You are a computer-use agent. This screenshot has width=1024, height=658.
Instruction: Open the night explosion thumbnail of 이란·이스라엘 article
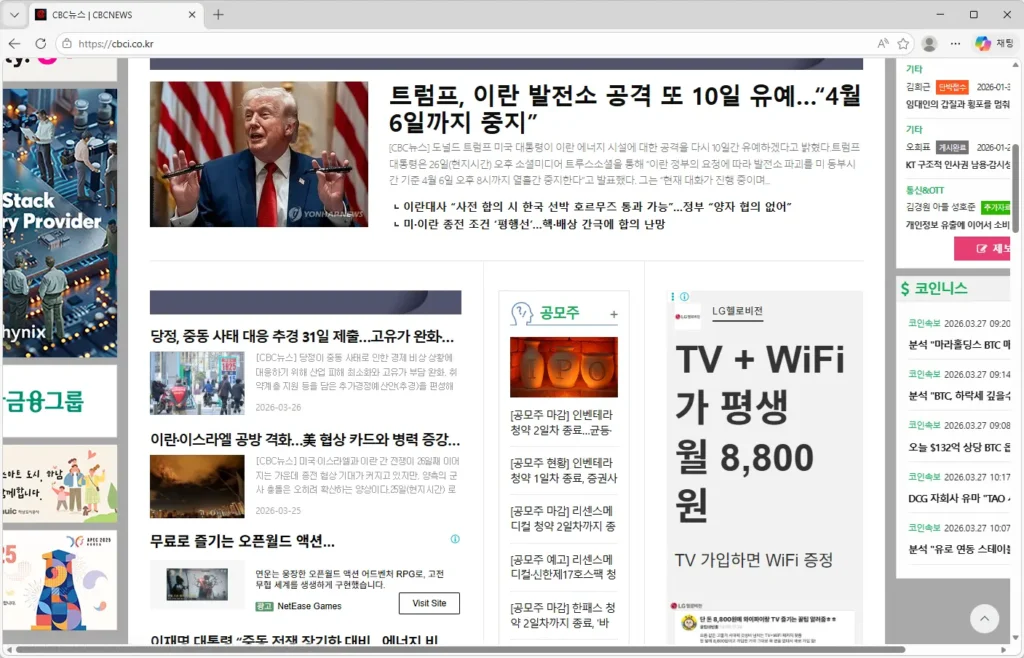[x=197, y=486]
